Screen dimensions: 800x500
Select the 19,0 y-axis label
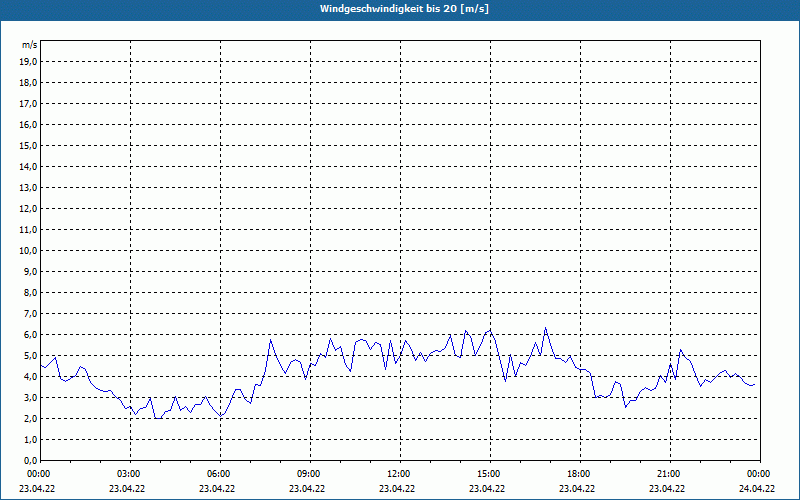tap(29, 62)
